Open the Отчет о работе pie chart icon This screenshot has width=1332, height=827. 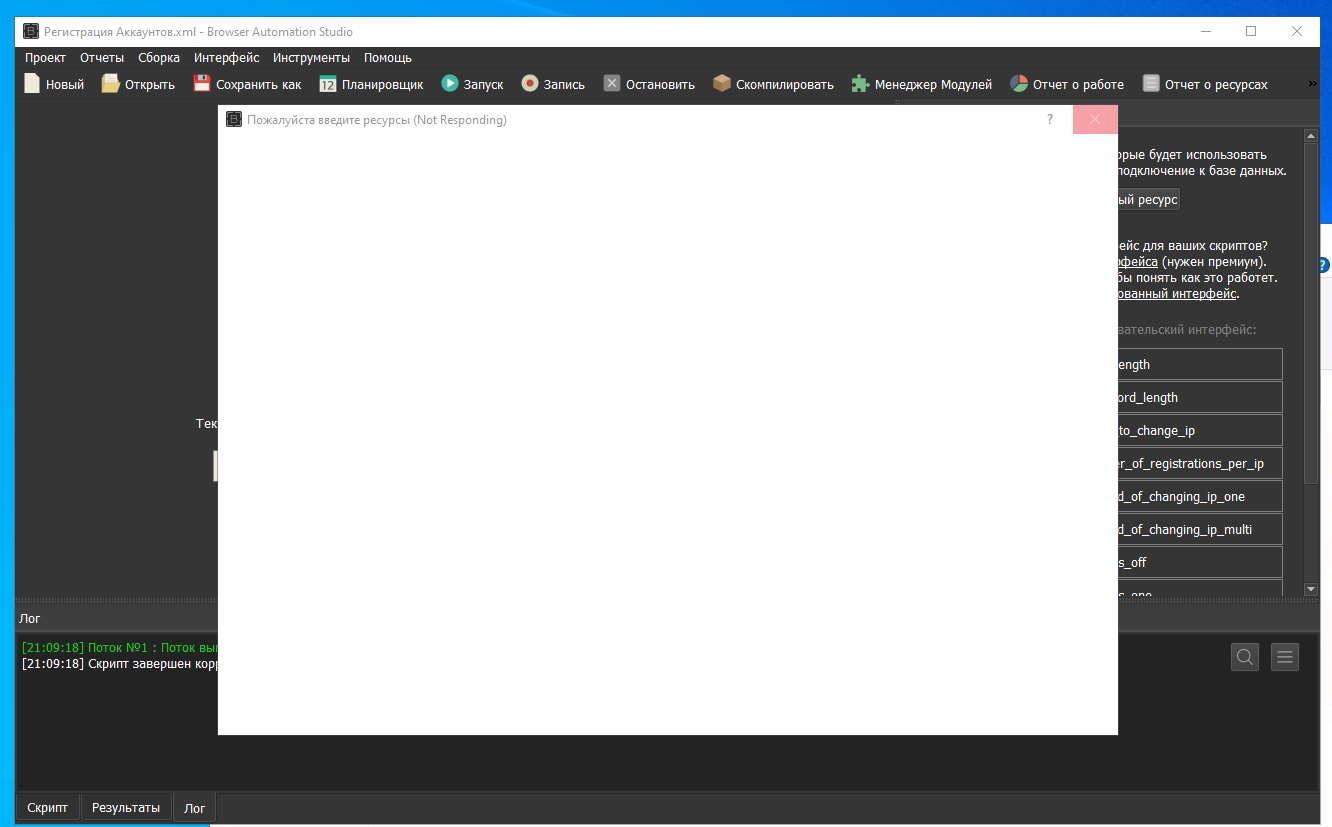[x=1019, y=84]
